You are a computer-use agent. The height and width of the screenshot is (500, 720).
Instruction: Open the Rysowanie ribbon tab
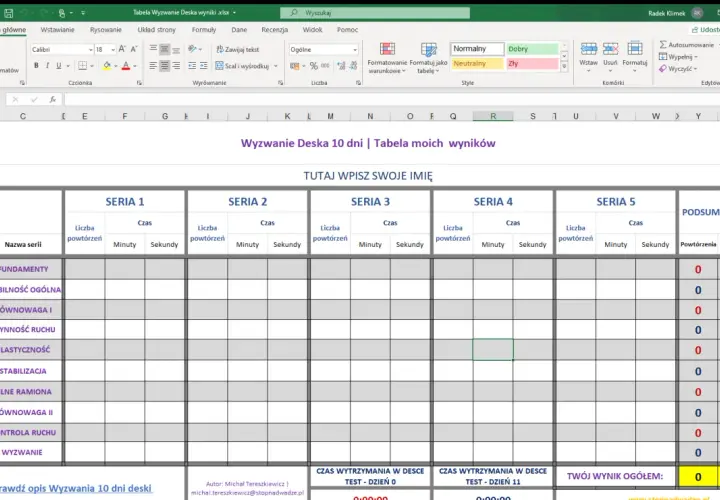[x=106, y=30]
